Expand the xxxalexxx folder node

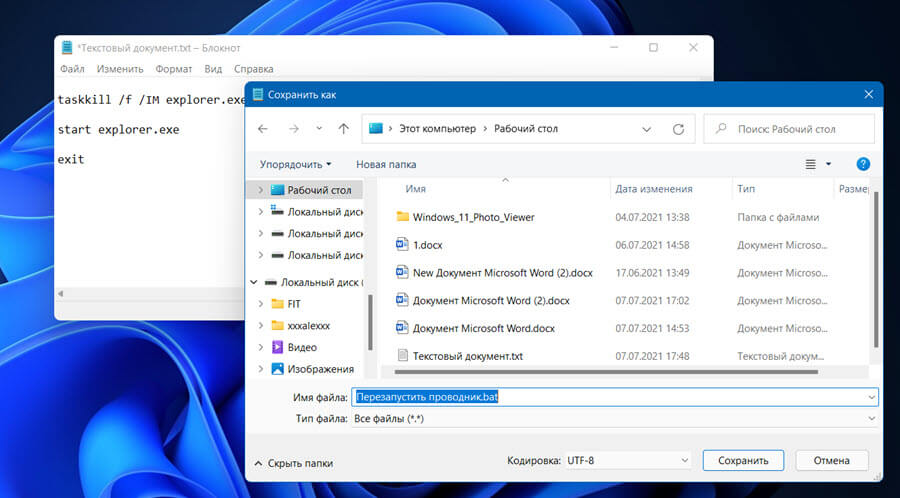(260, 326)
